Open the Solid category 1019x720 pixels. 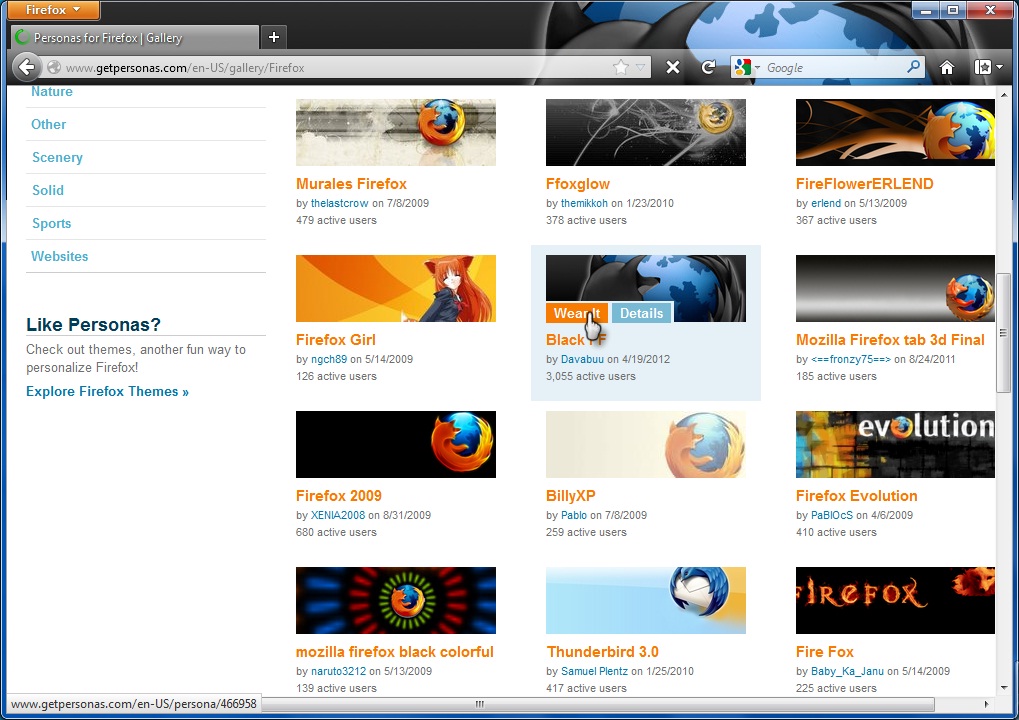[48, 190]
